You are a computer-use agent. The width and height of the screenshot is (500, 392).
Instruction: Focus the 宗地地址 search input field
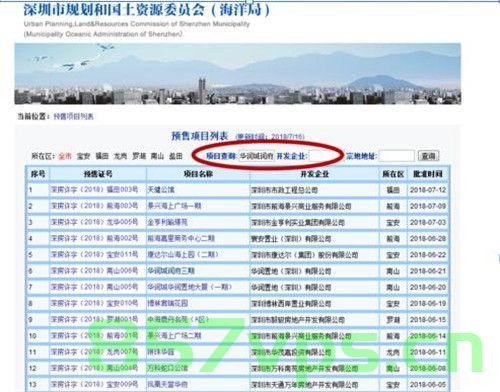pos(397,156)
